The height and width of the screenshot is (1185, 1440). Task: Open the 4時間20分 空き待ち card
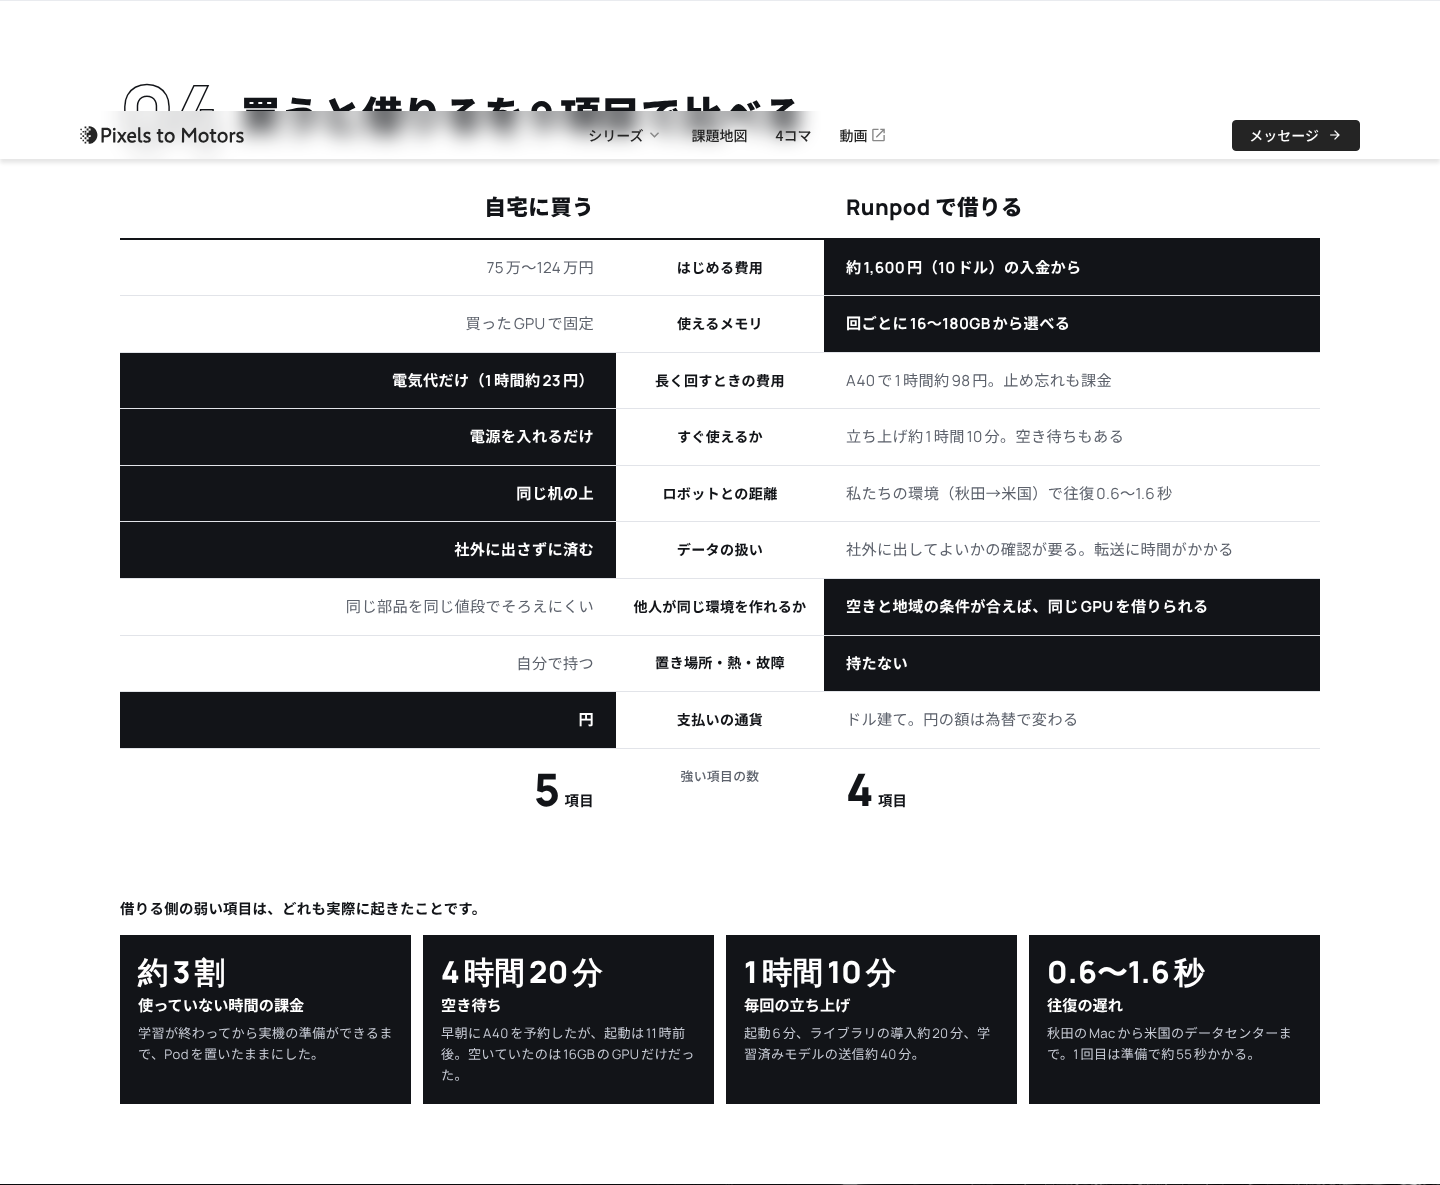(568, 1019)
